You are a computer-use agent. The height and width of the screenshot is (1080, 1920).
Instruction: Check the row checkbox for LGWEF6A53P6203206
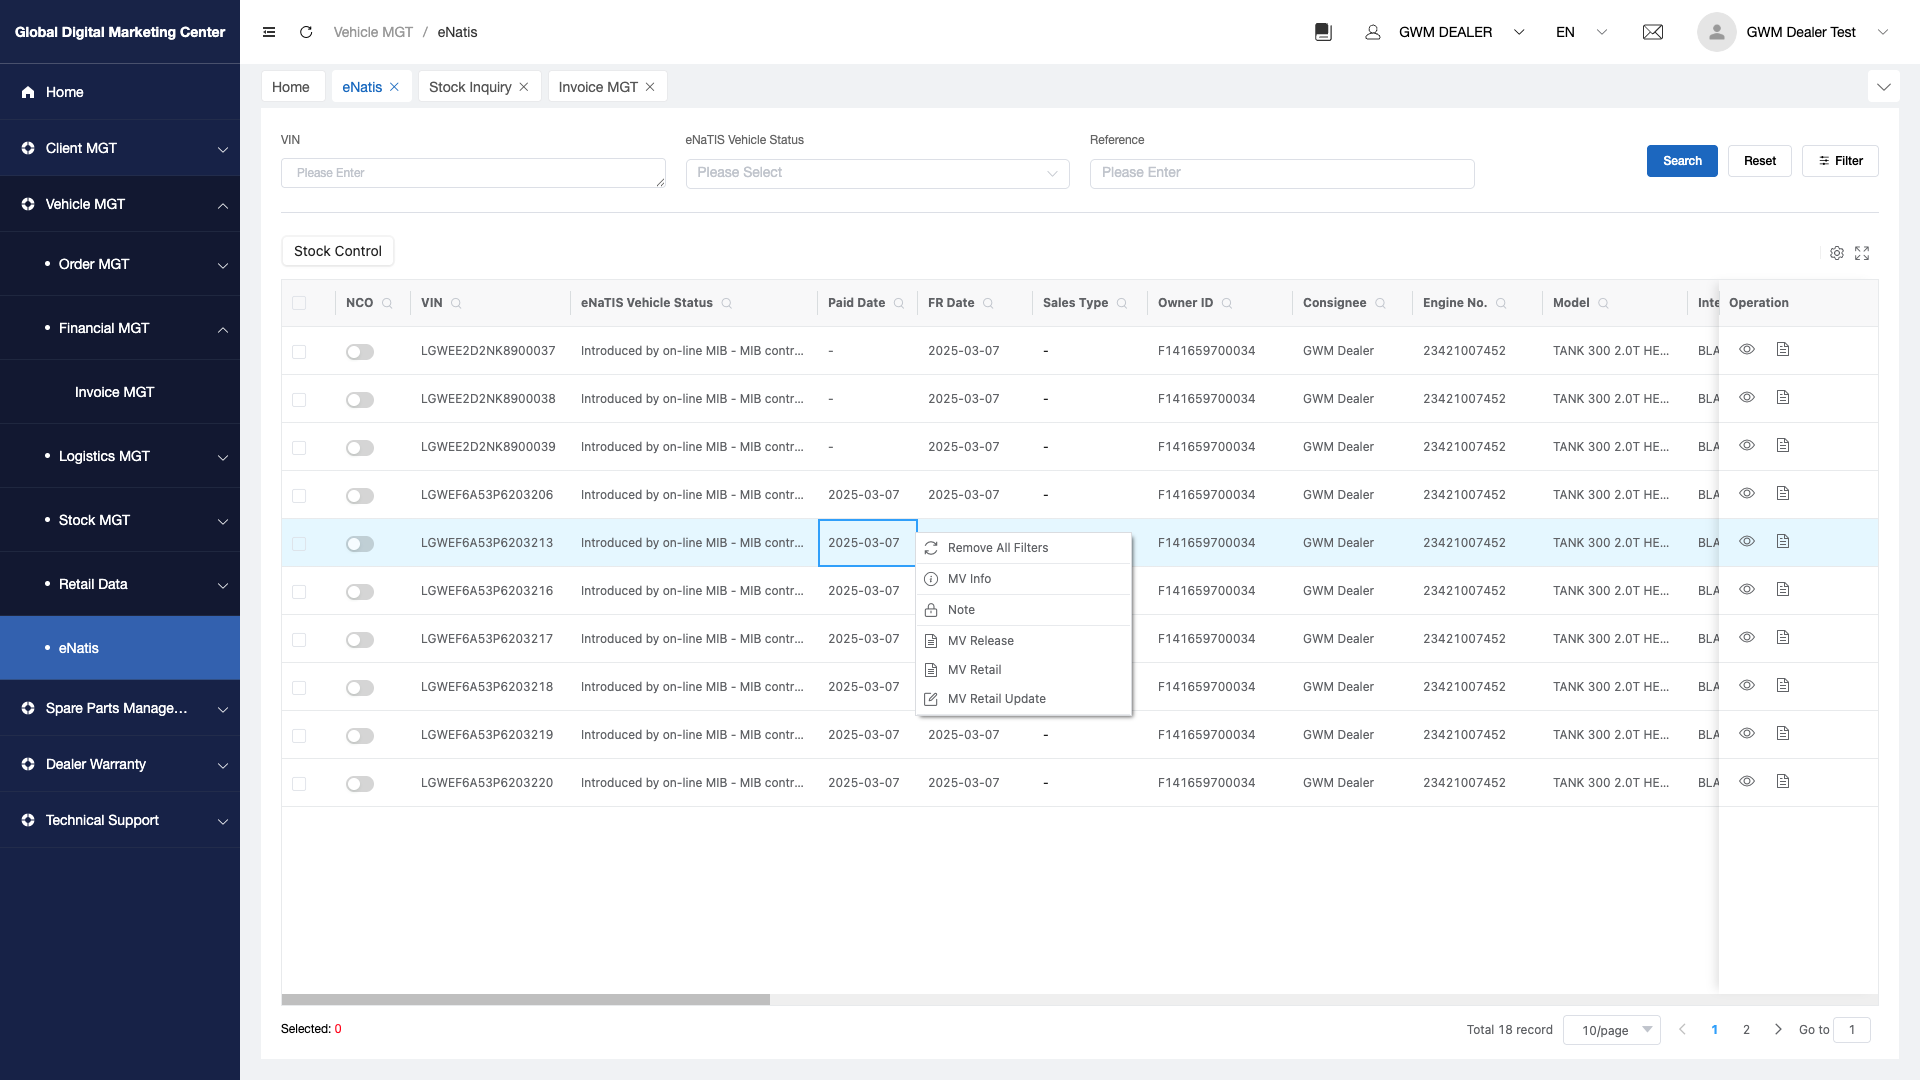(299, 496)
